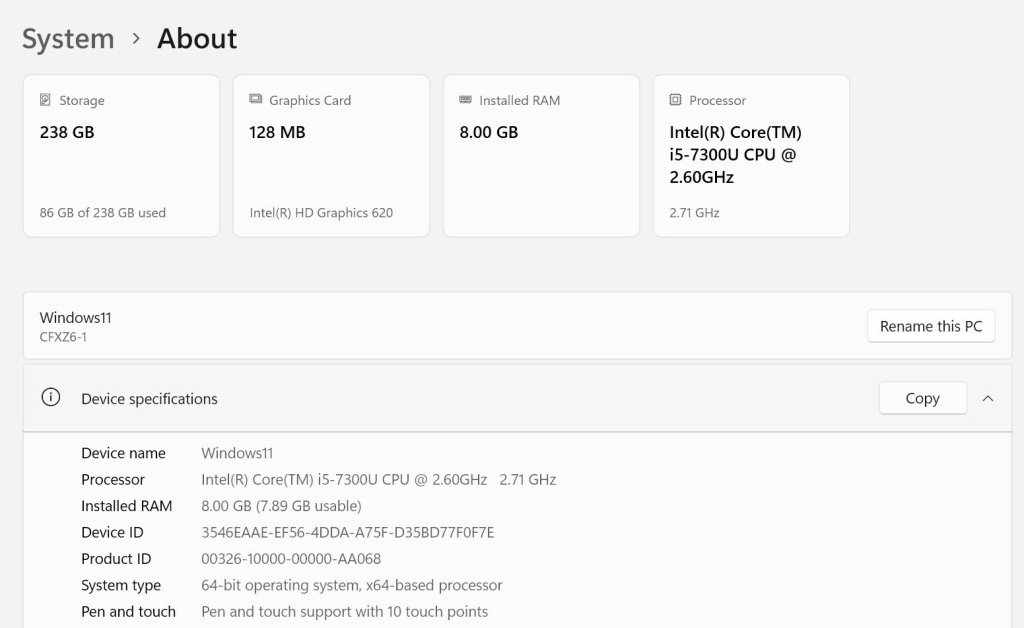Click the Device specifications info icon

(x=51, y=398)
